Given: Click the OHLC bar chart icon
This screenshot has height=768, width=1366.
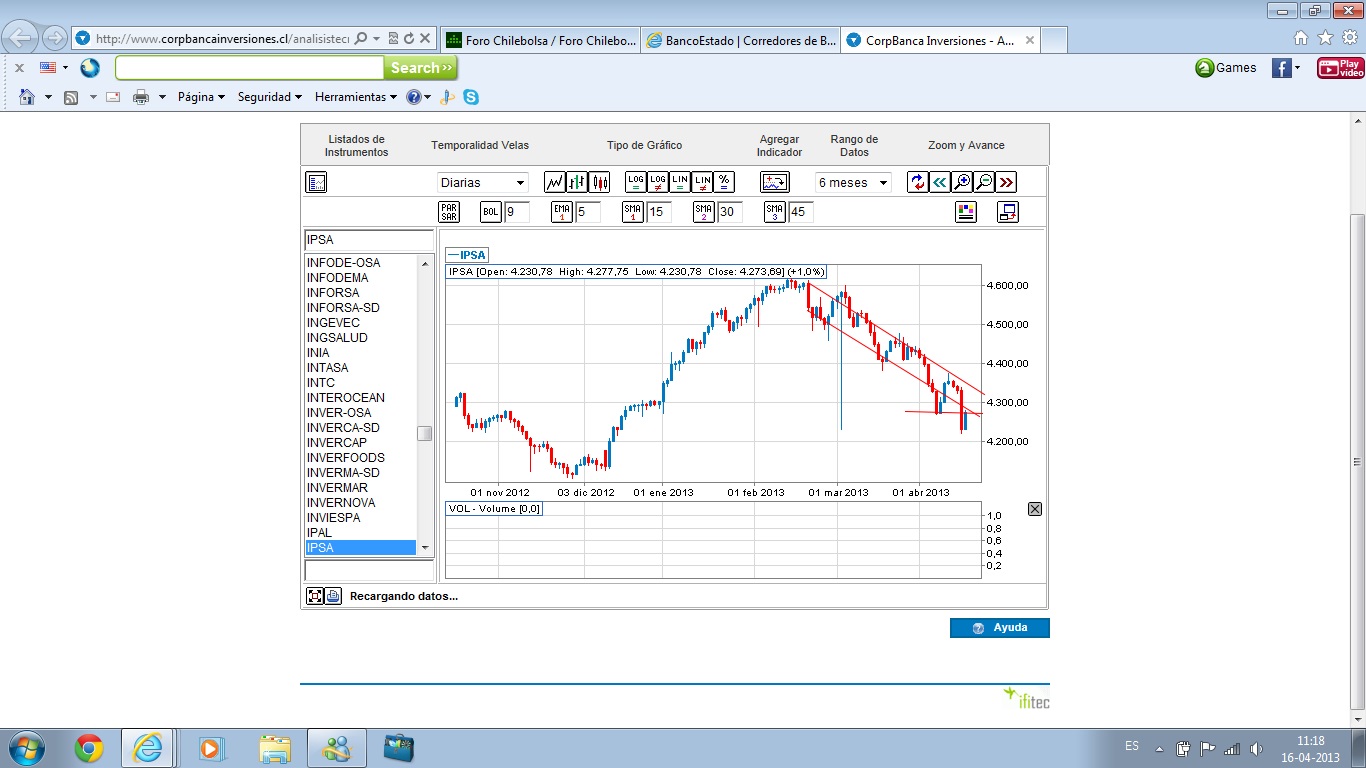Looking at the screenshot, I should (x=577, y=182).
